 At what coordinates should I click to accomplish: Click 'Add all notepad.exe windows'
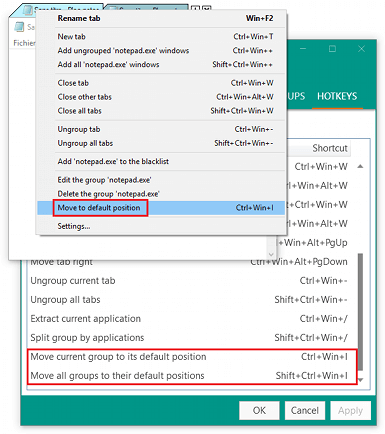click(161, 65)
